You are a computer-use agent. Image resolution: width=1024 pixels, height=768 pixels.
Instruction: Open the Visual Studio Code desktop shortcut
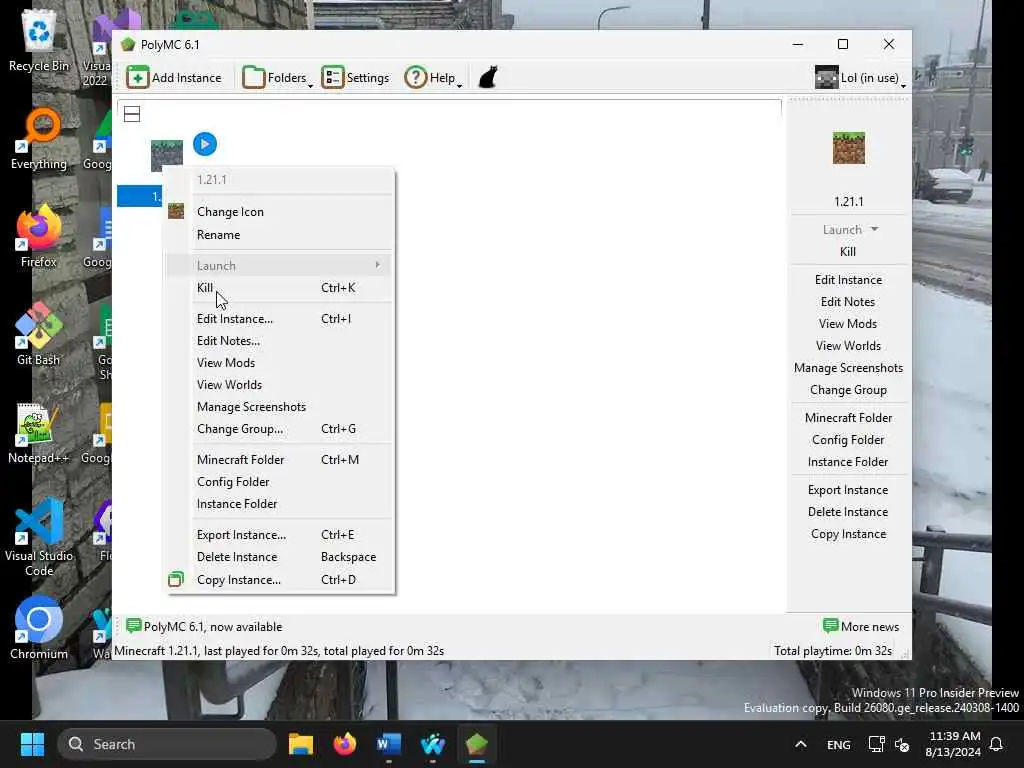tap(39, 537)
